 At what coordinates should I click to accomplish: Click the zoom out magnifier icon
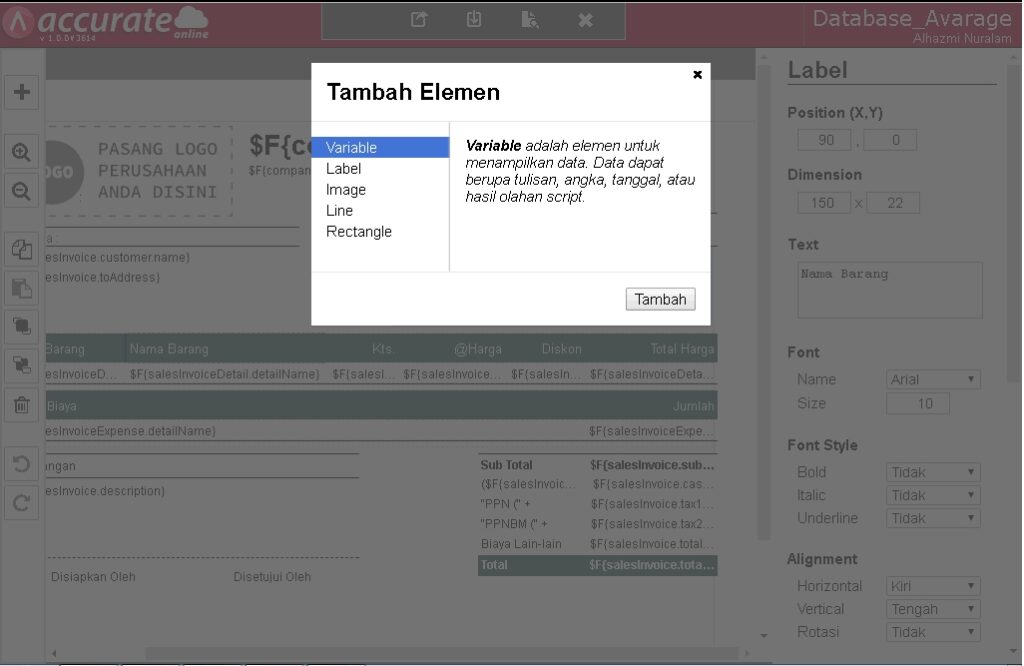(21, 190)
